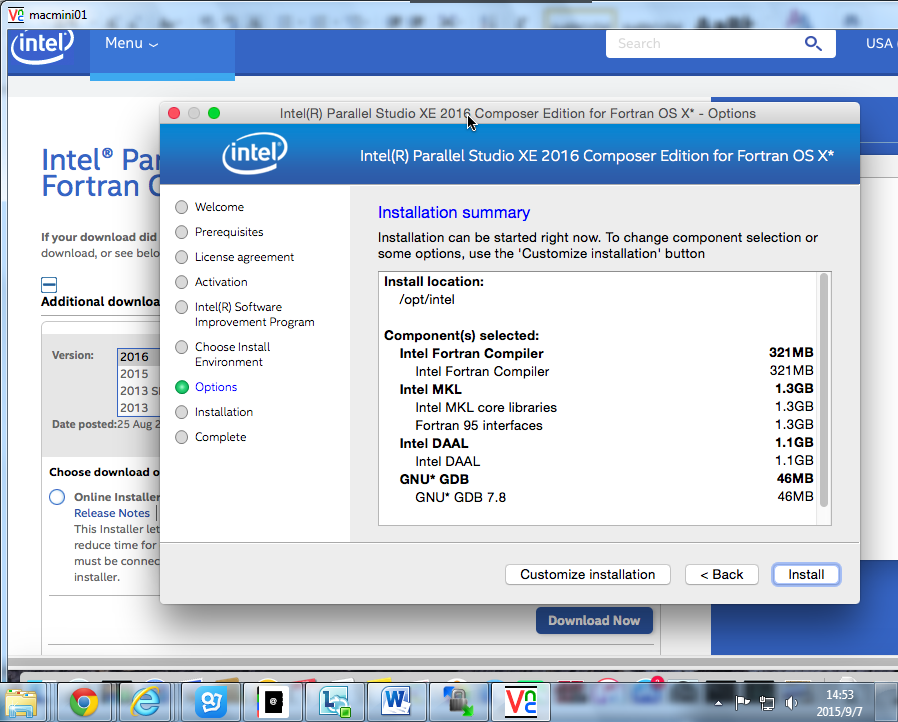The width and height of the screenshot is (898, 722).
Task: Click the search magnifier icon
Action: (x=813, y=43)
